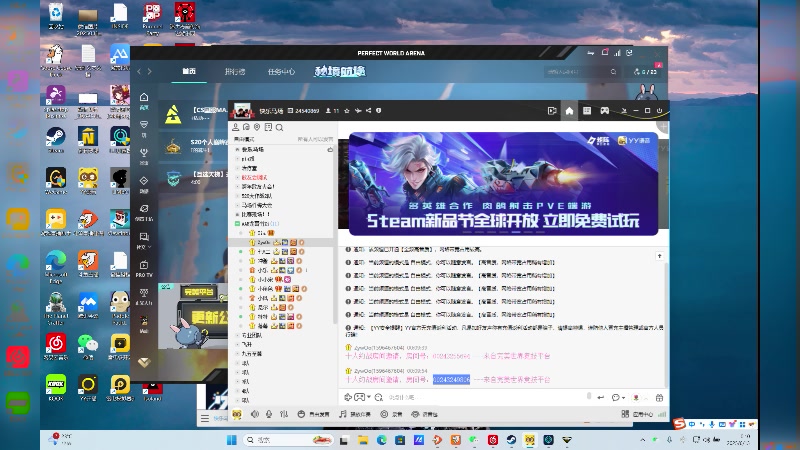The height and width of the screenshot is (450, 800).
Task: Open the game controller icon in YY title bar
Action: point(605,111)
